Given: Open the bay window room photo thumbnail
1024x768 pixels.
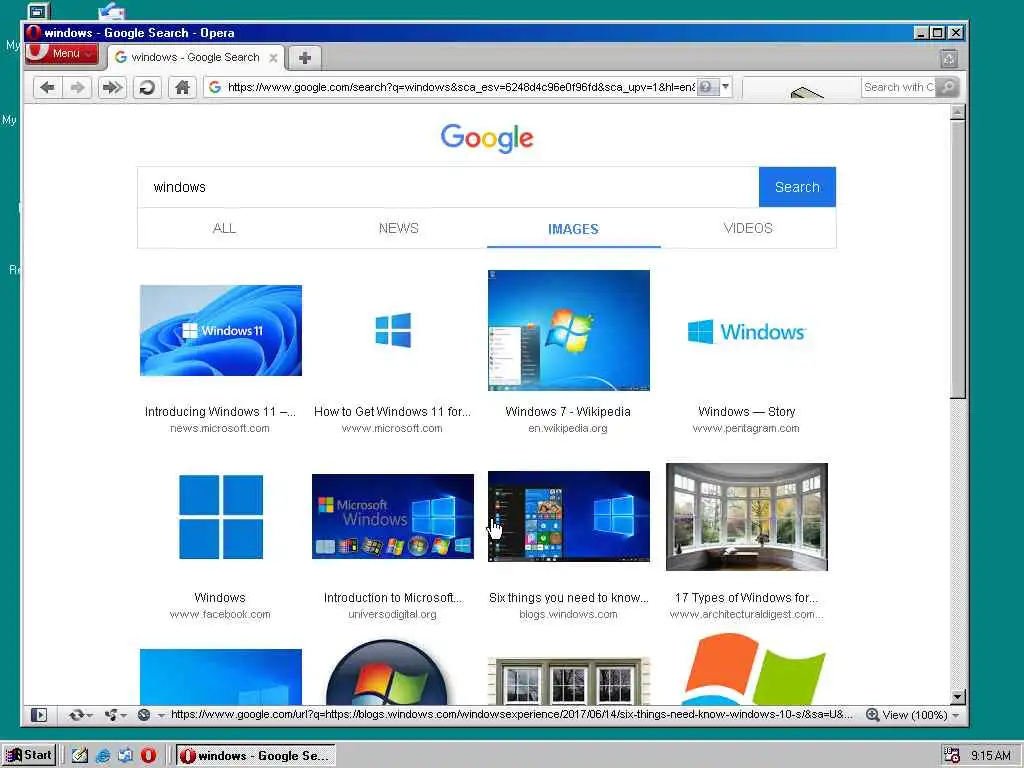Looking at the screenshot, I should point(746,517).
